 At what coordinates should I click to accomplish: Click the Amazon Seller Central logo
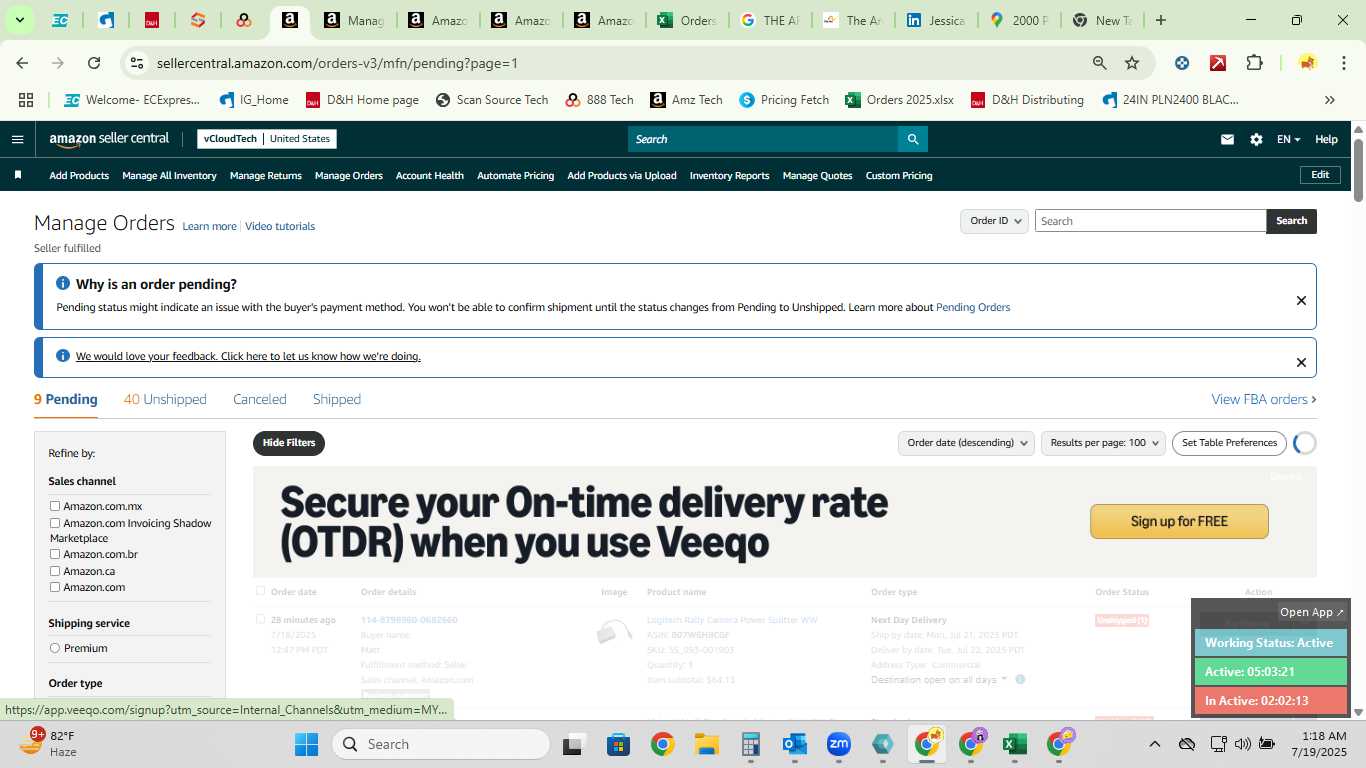[109, 139]
